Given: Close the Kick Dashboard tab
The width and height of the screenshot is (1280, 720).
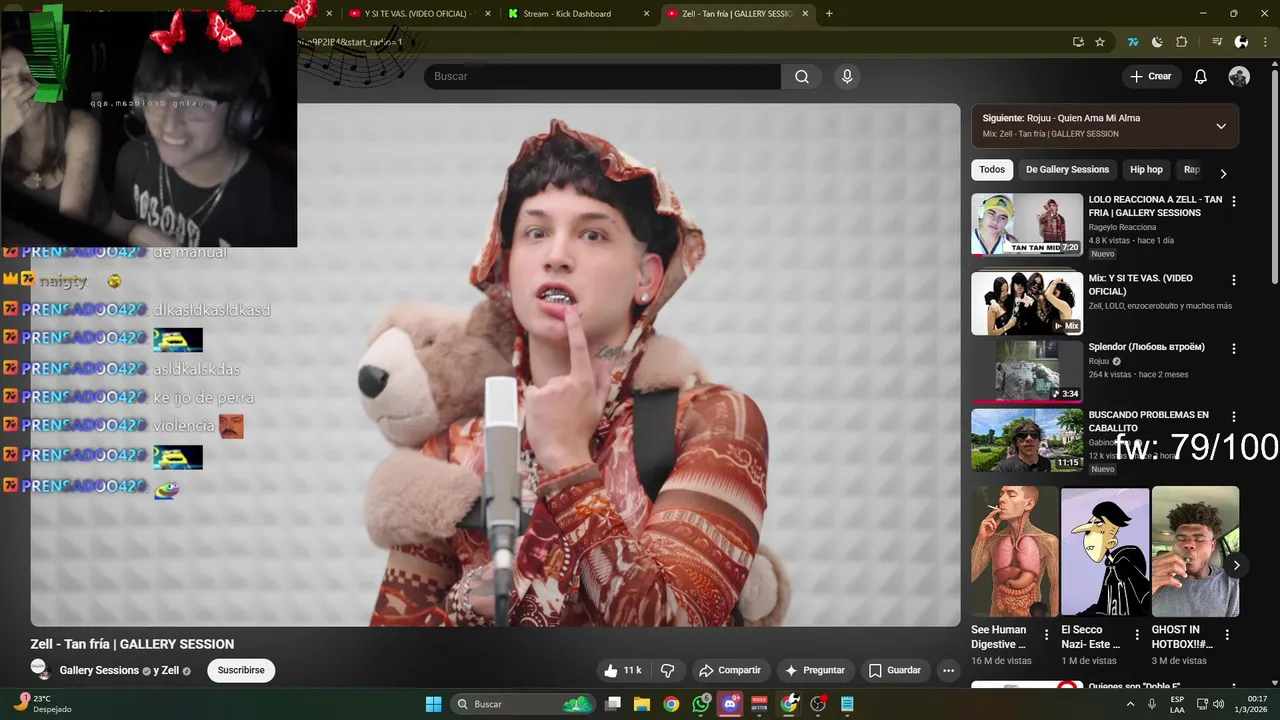Looking at the screenshot, I should coord(646,14).
